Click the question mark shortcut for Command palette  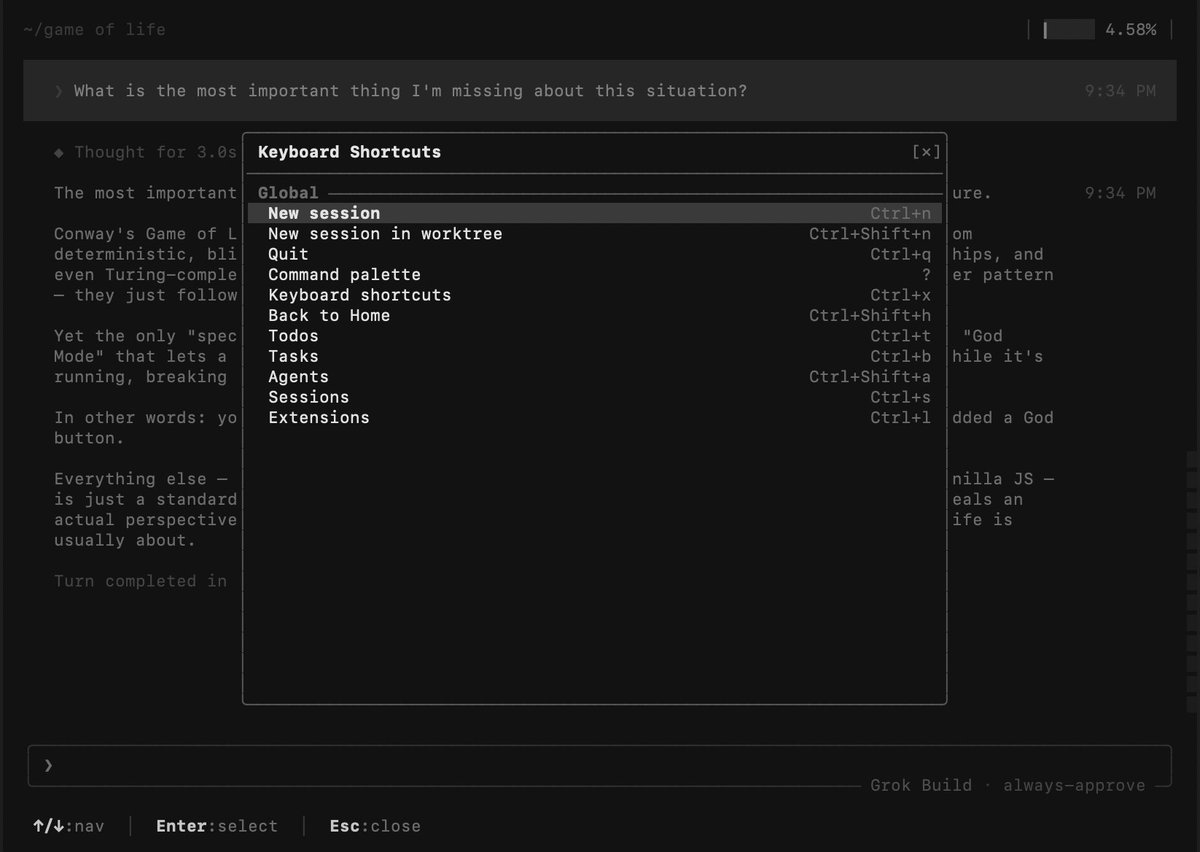[926, 275]
